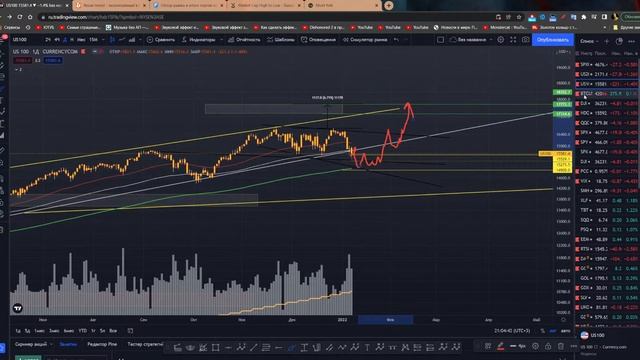Bookmark the page with the star icon
This screenshot has width=640, height=360.
click(519, 17)
